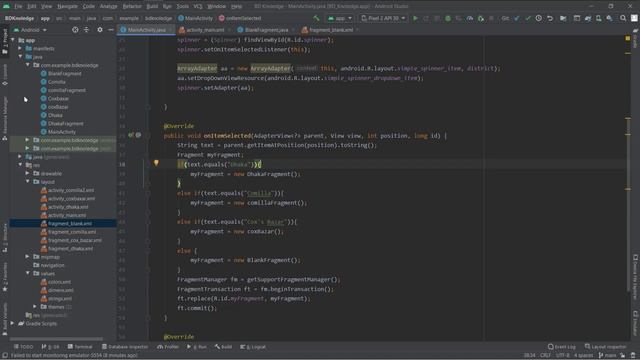Image resolution: width=640 pixels, height=360 pixels.
Task: Toggle the code fold marker beside else block
Action: (148, 250)
